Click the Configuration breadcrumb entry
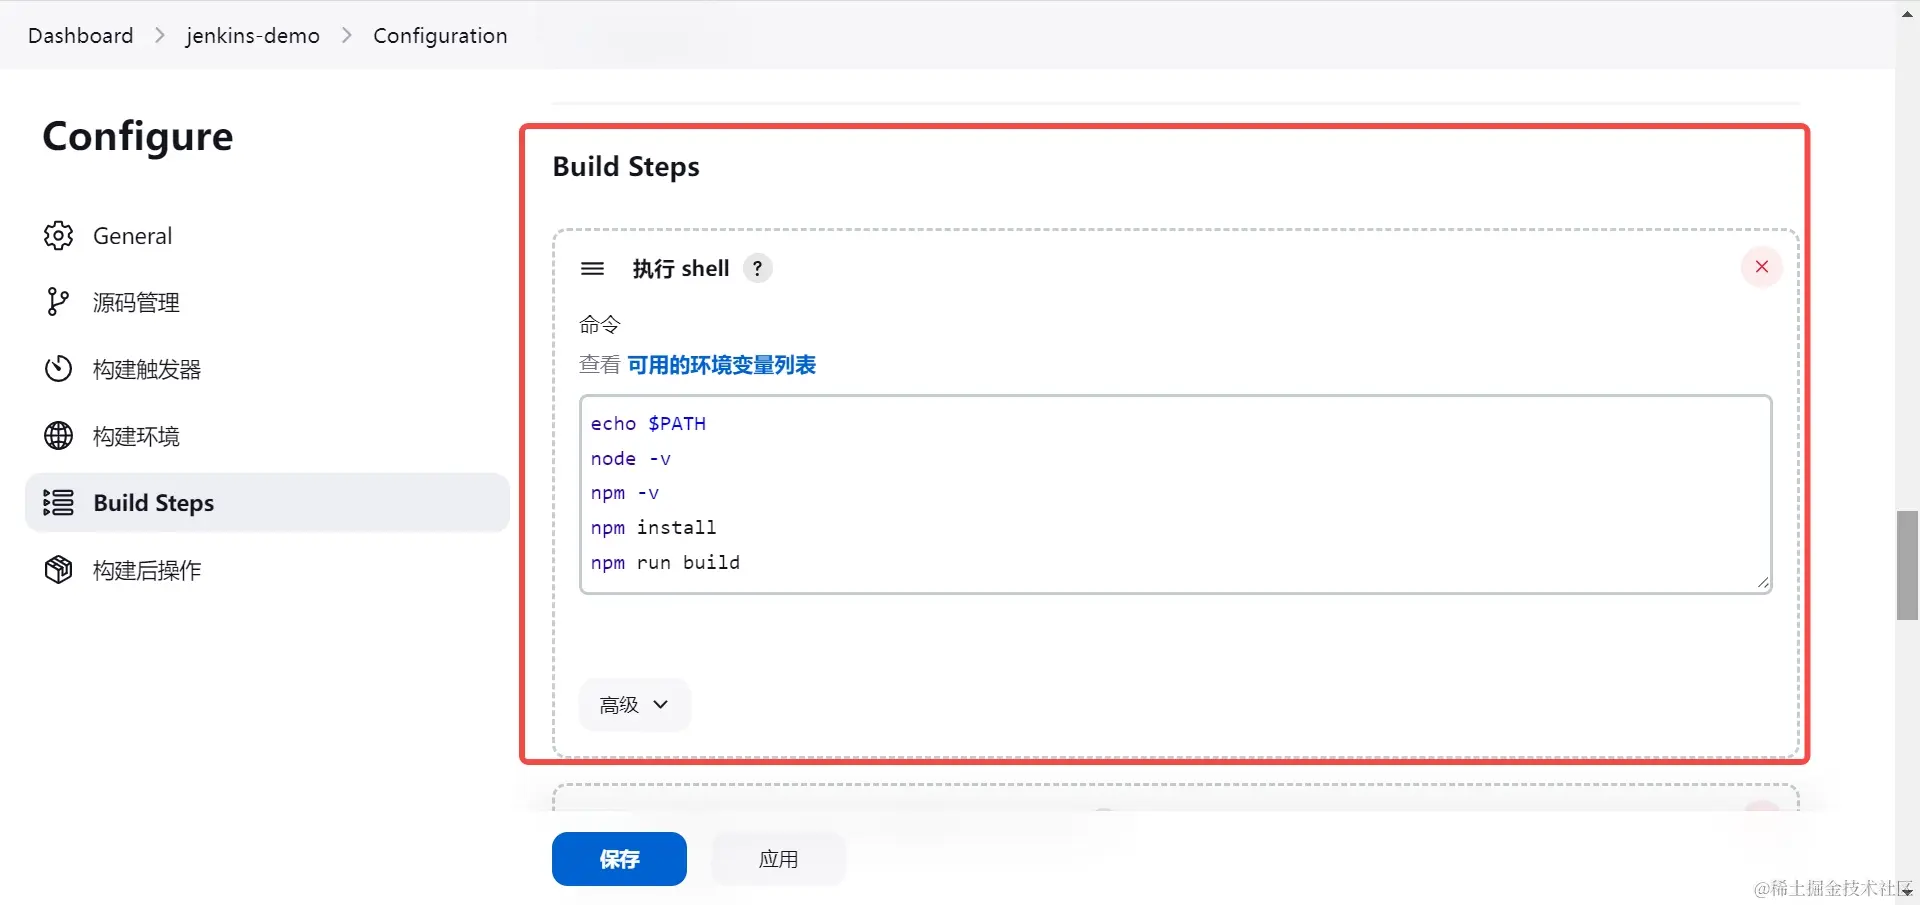Viewport: 1920px width, 905px height. [x=440, y=35]
